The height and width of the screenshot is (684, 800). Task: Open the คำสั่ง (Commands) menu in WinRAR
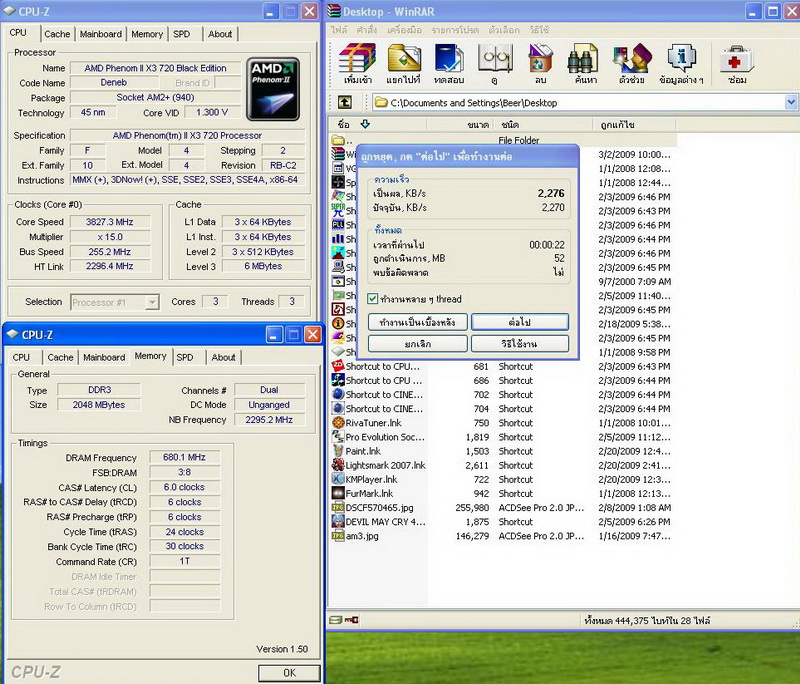click(x=367, y=30)
